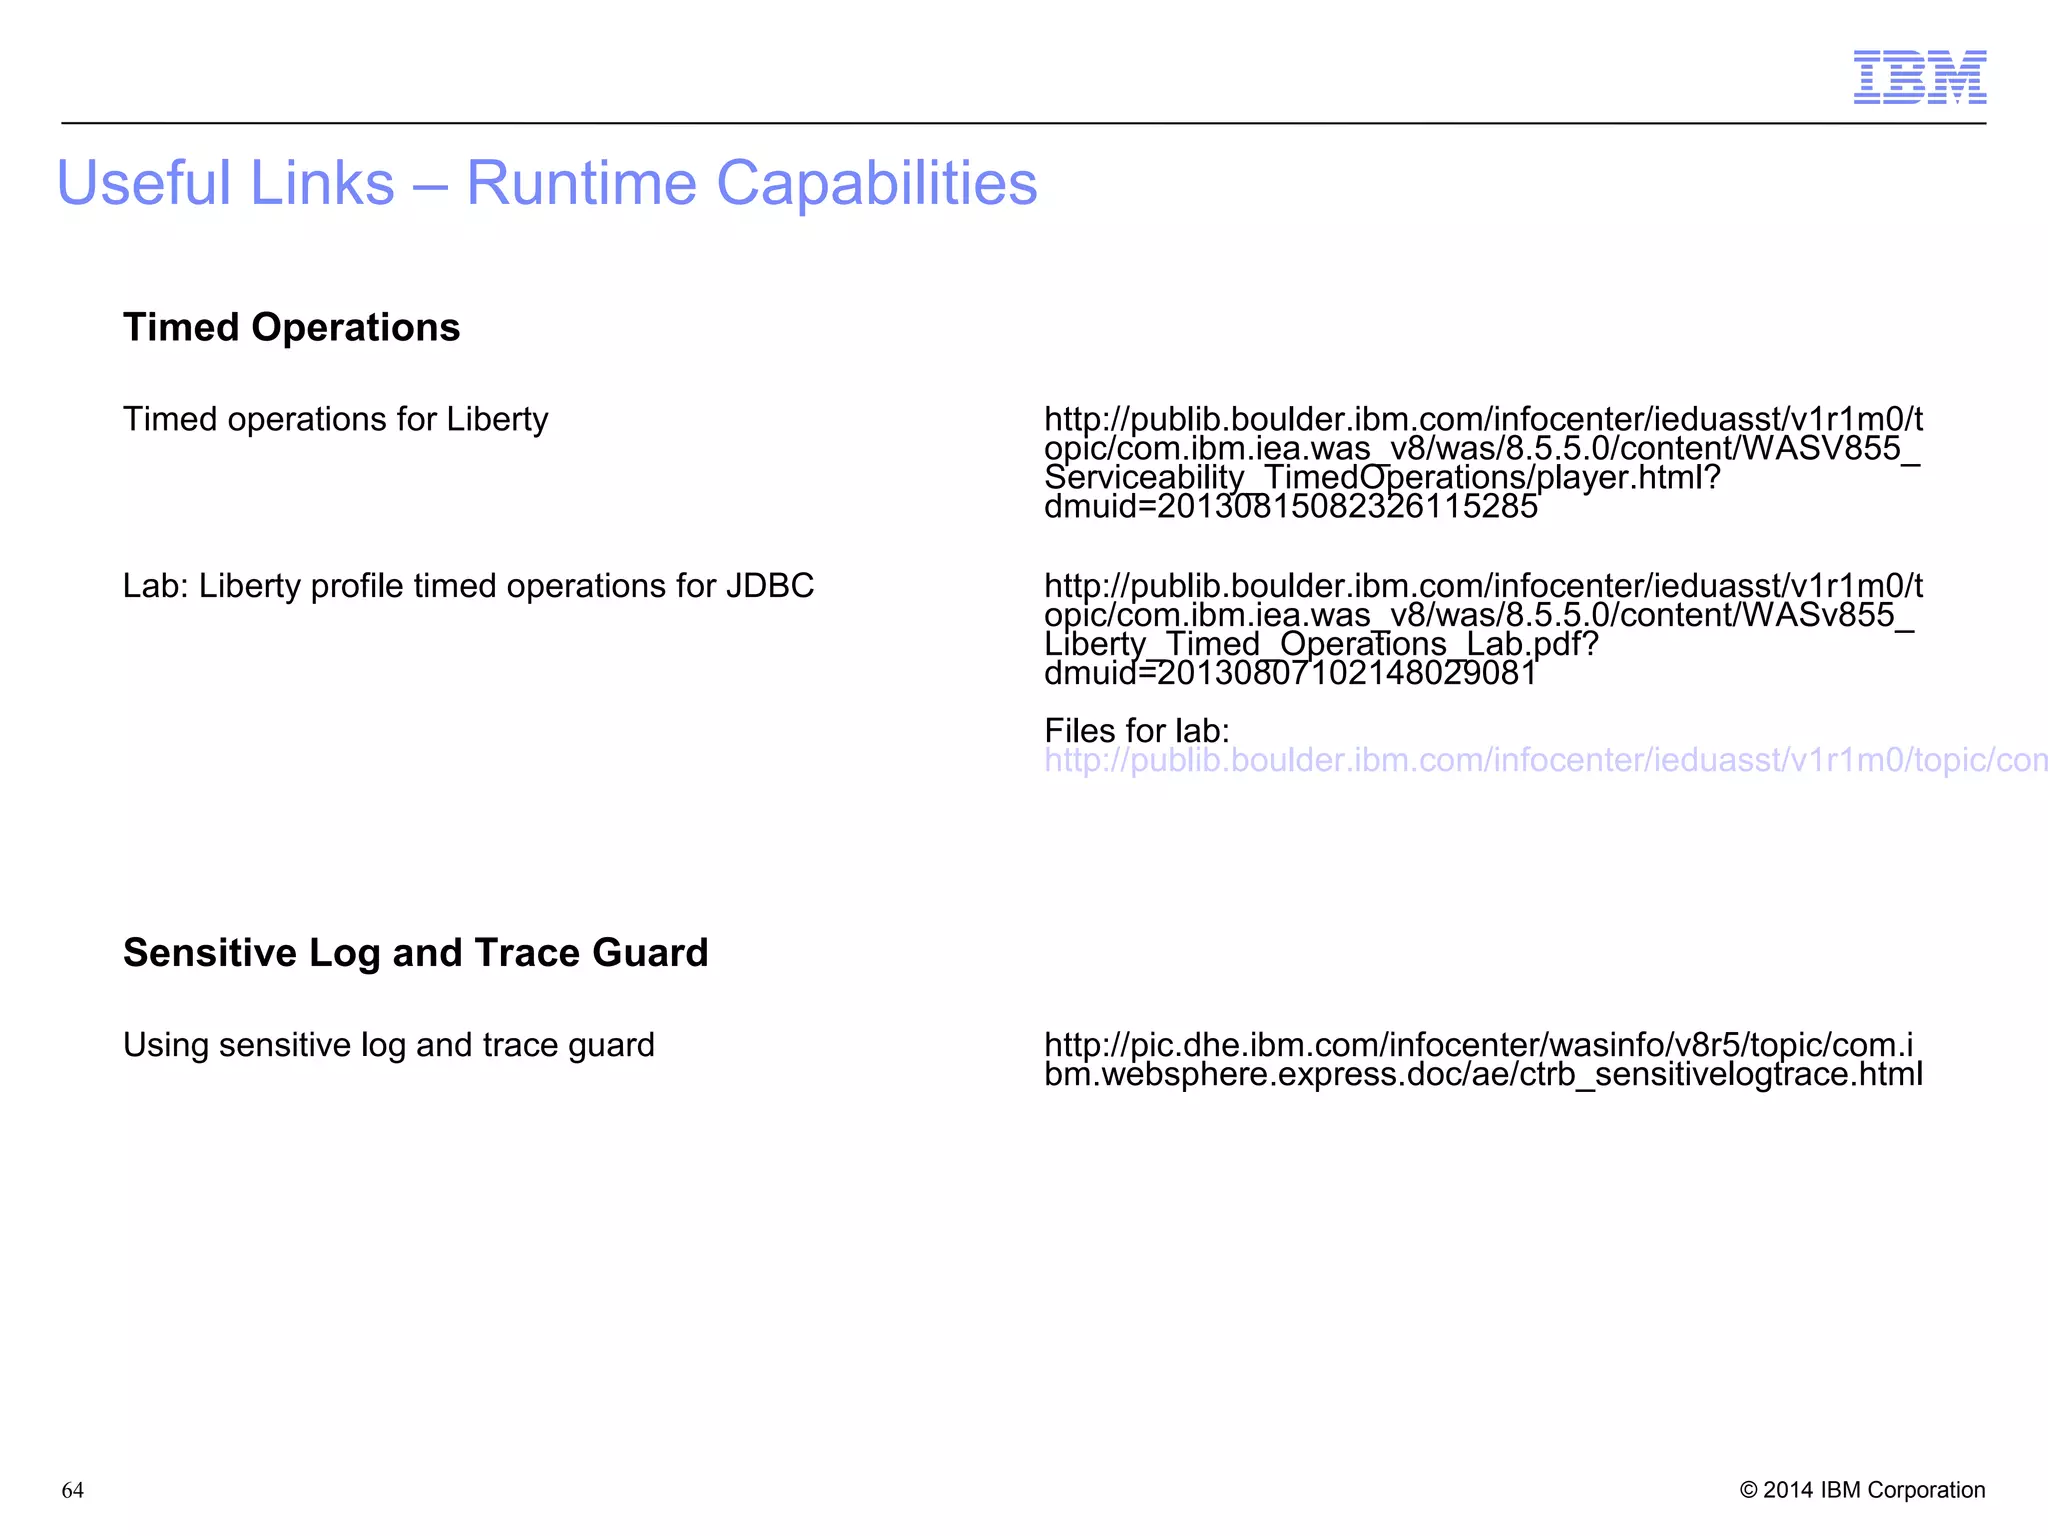Click the Files for lab: label
The height and width of the screenshot is (1536, 2048).
click(1136, 730)
